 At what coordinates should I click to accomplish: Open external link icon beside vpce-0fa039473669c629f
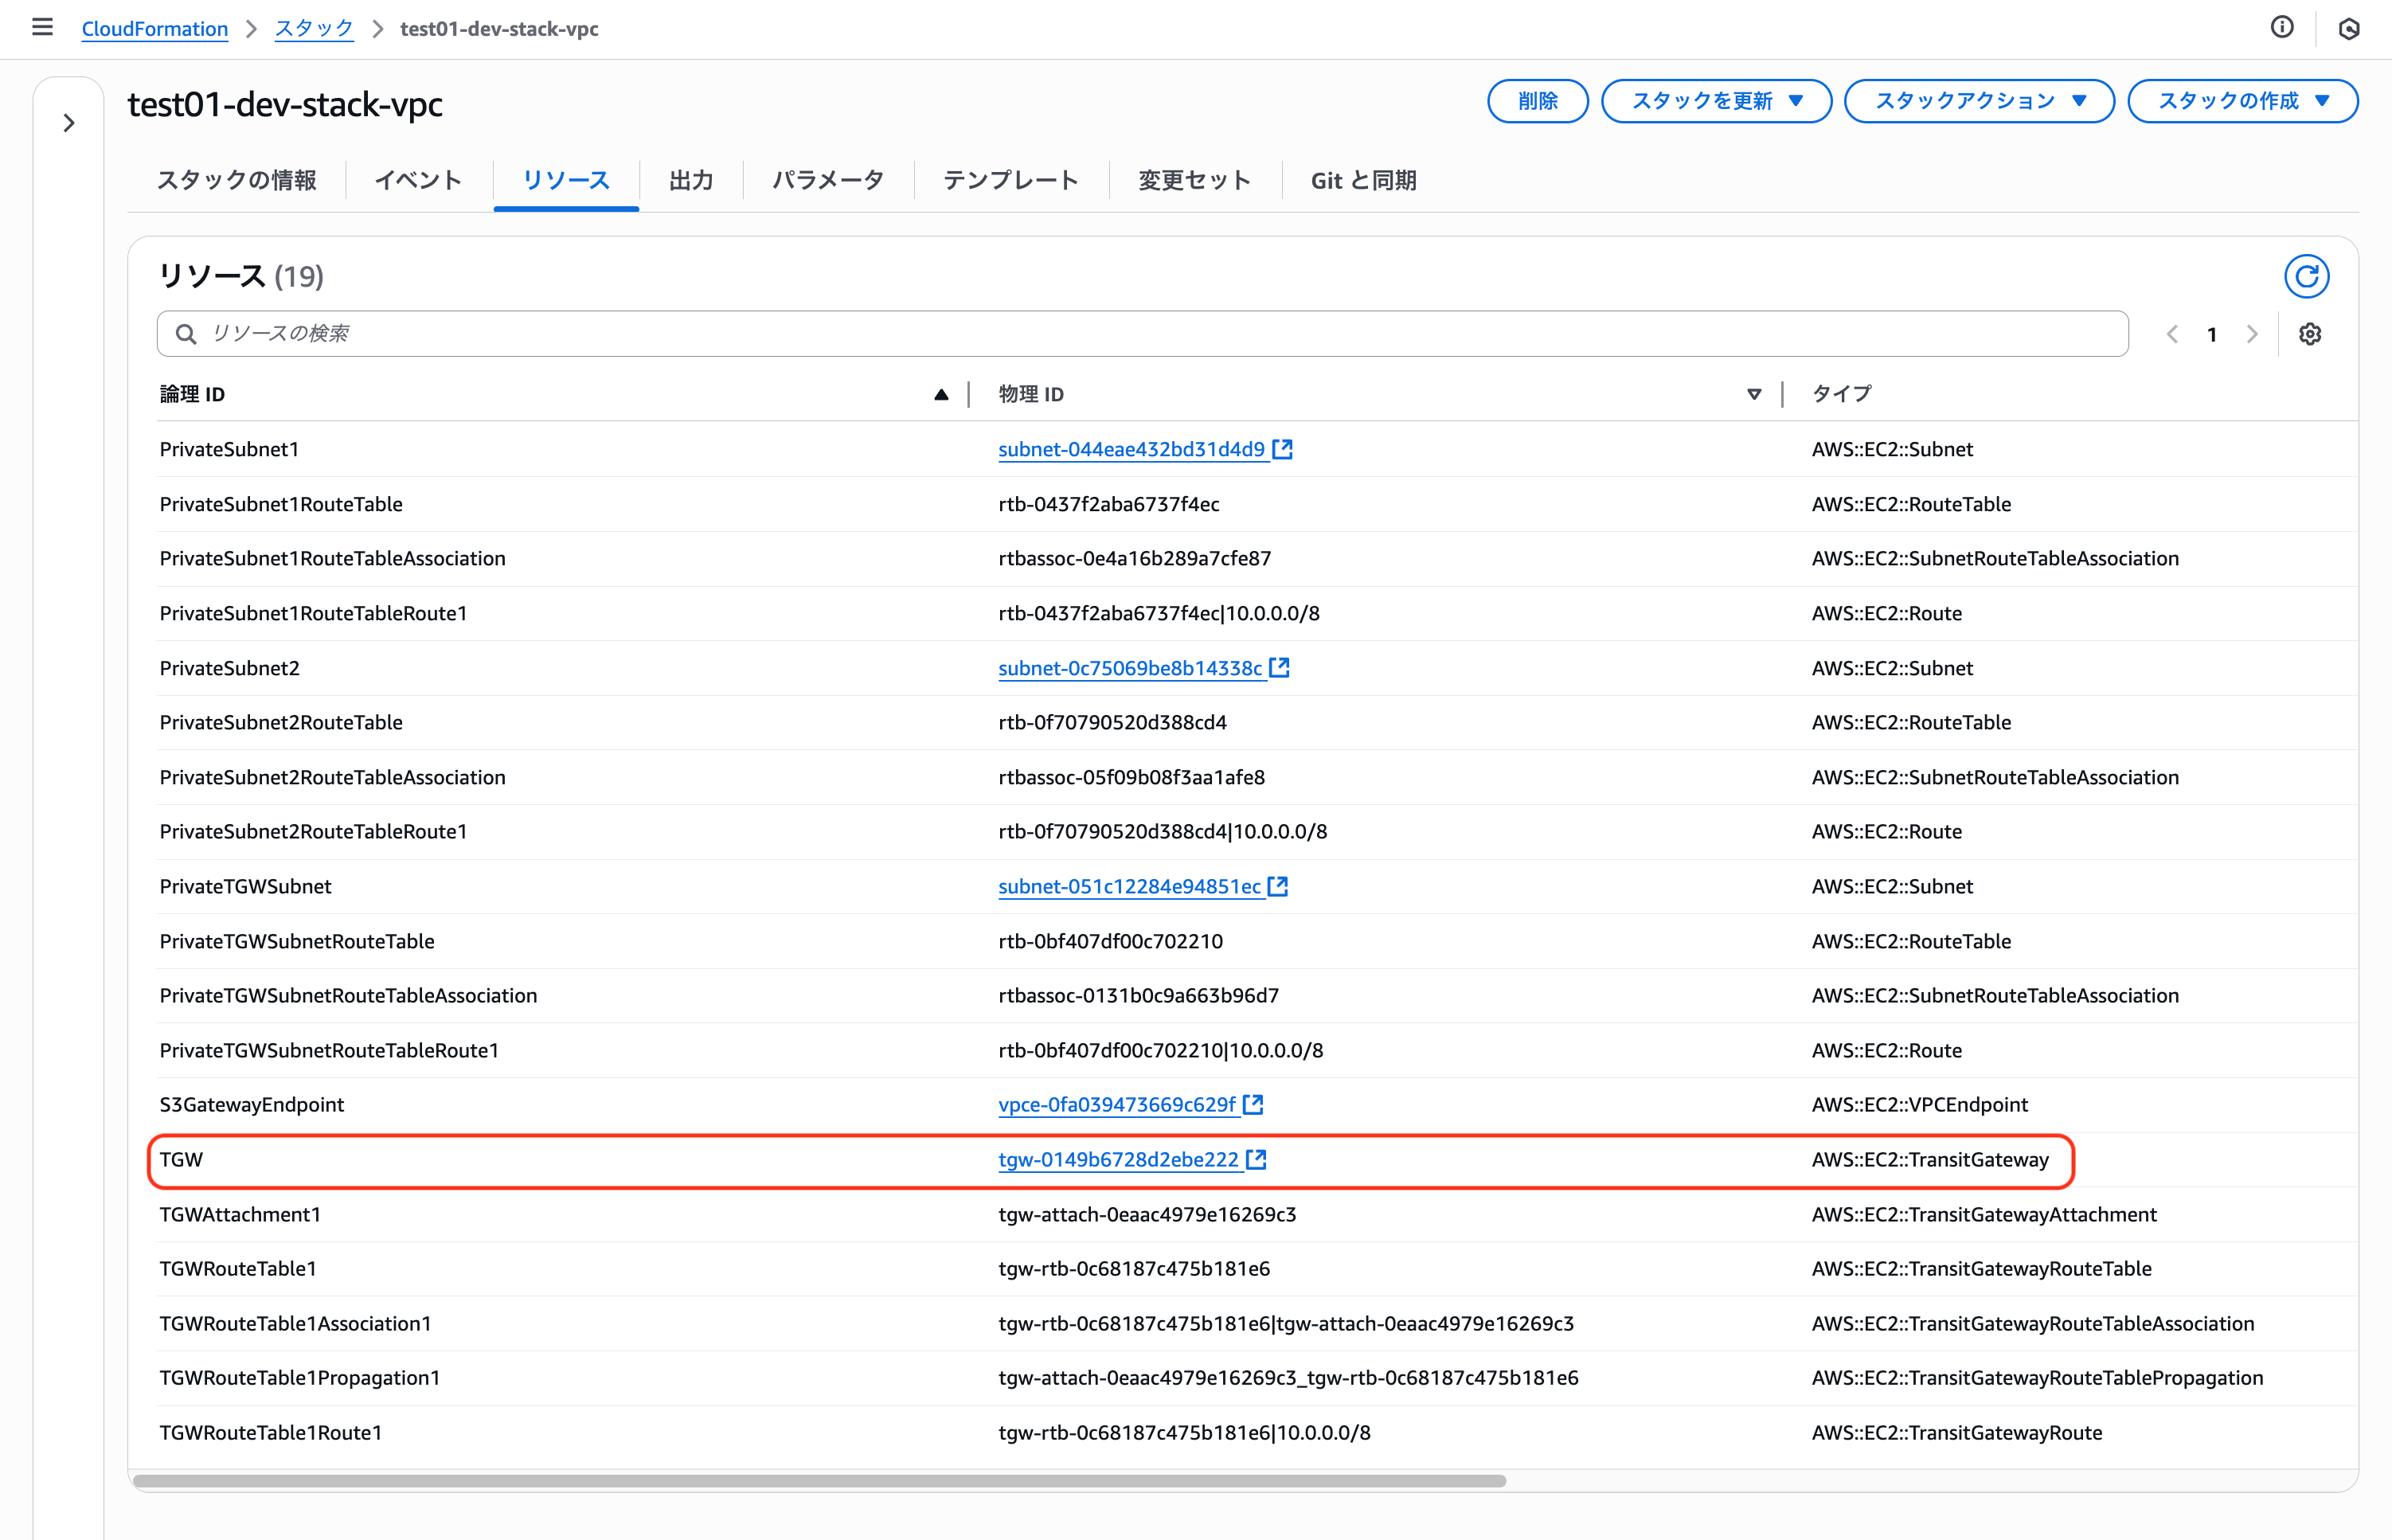(x=1254, y=1104)
